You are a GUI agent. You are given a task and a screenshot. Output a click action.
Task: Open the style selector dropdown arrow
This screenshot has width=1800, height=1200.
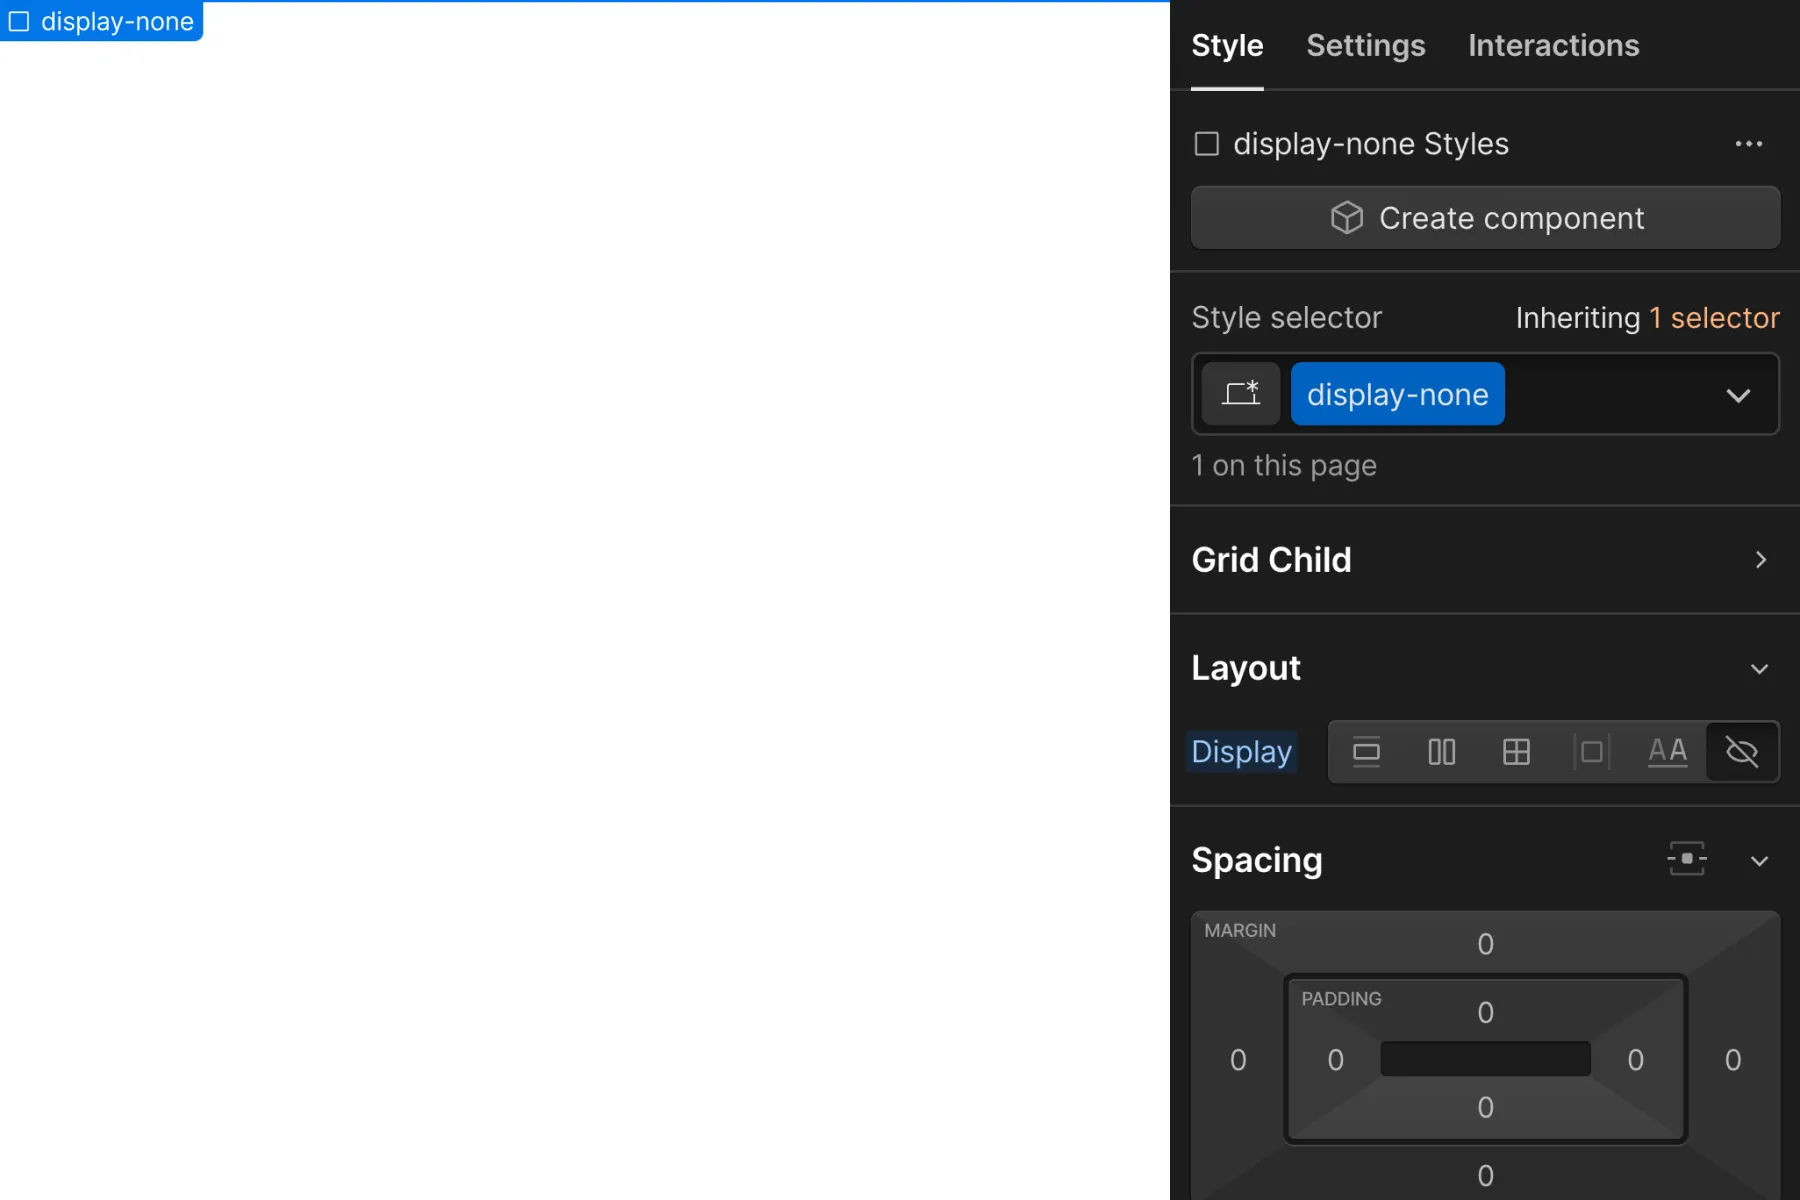coord(1738,395)
